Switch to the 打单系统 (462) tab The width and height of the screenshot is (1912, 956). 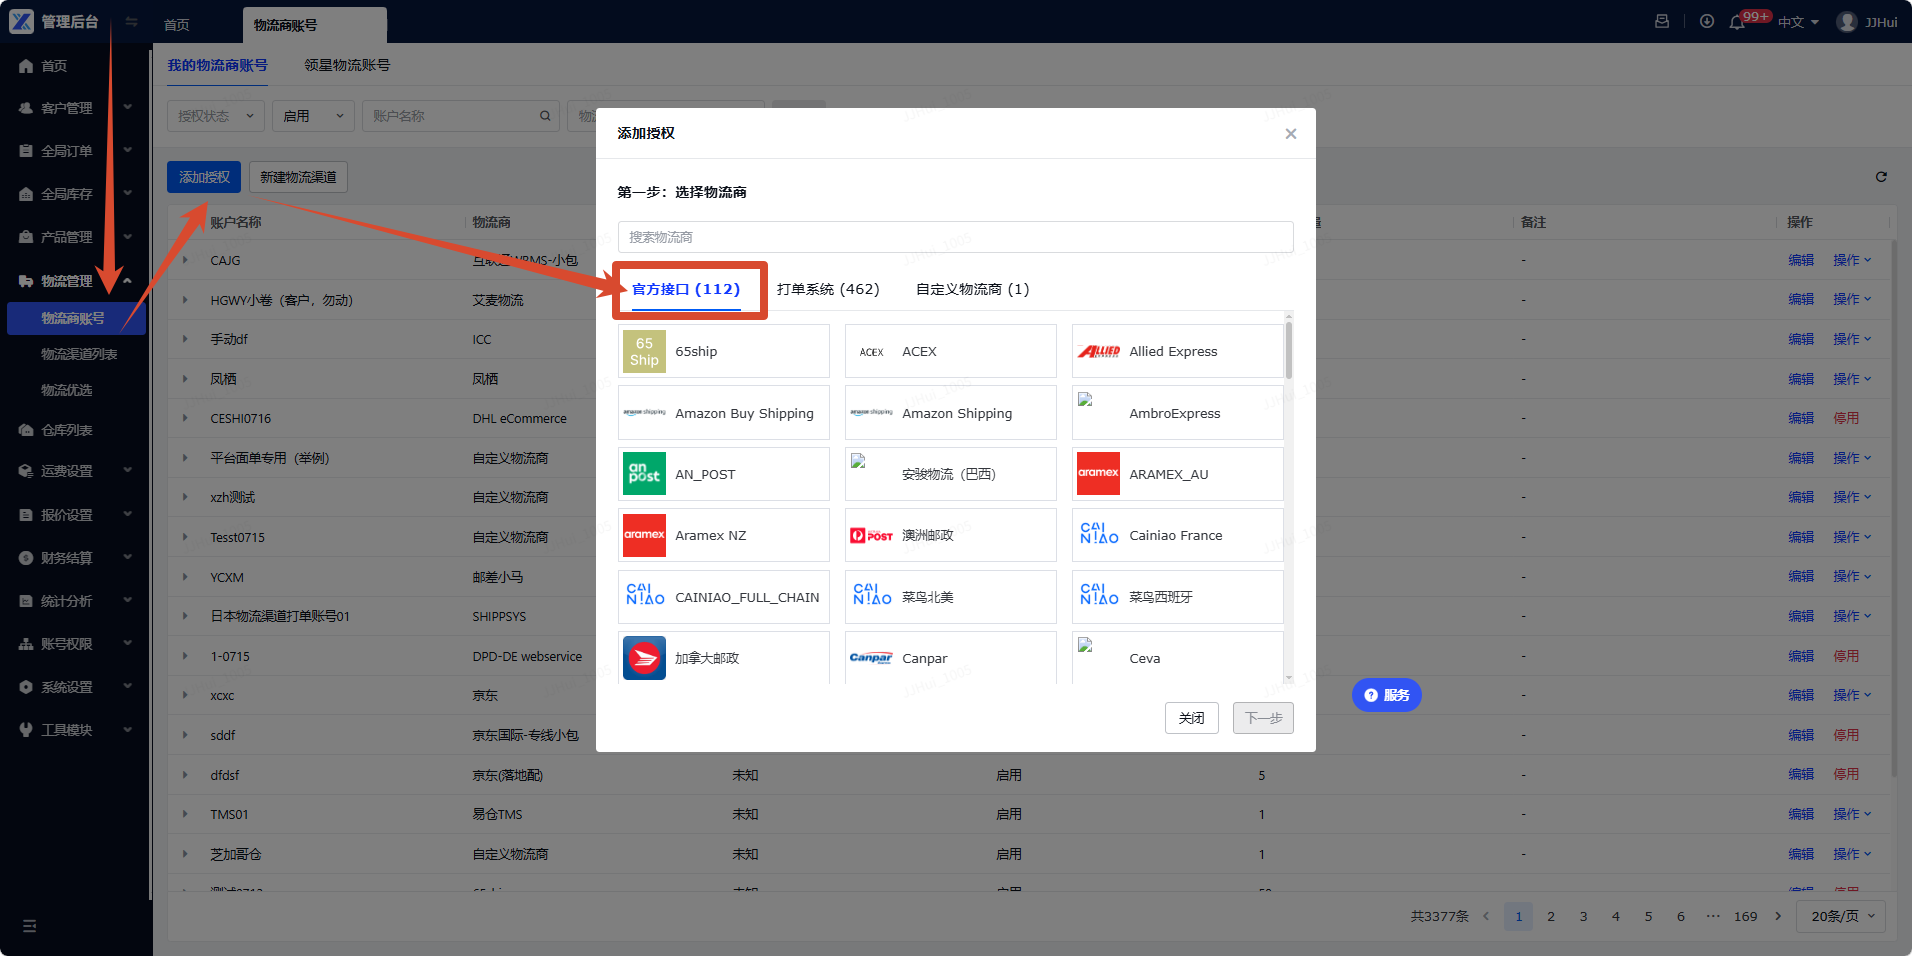click(828, 289)
